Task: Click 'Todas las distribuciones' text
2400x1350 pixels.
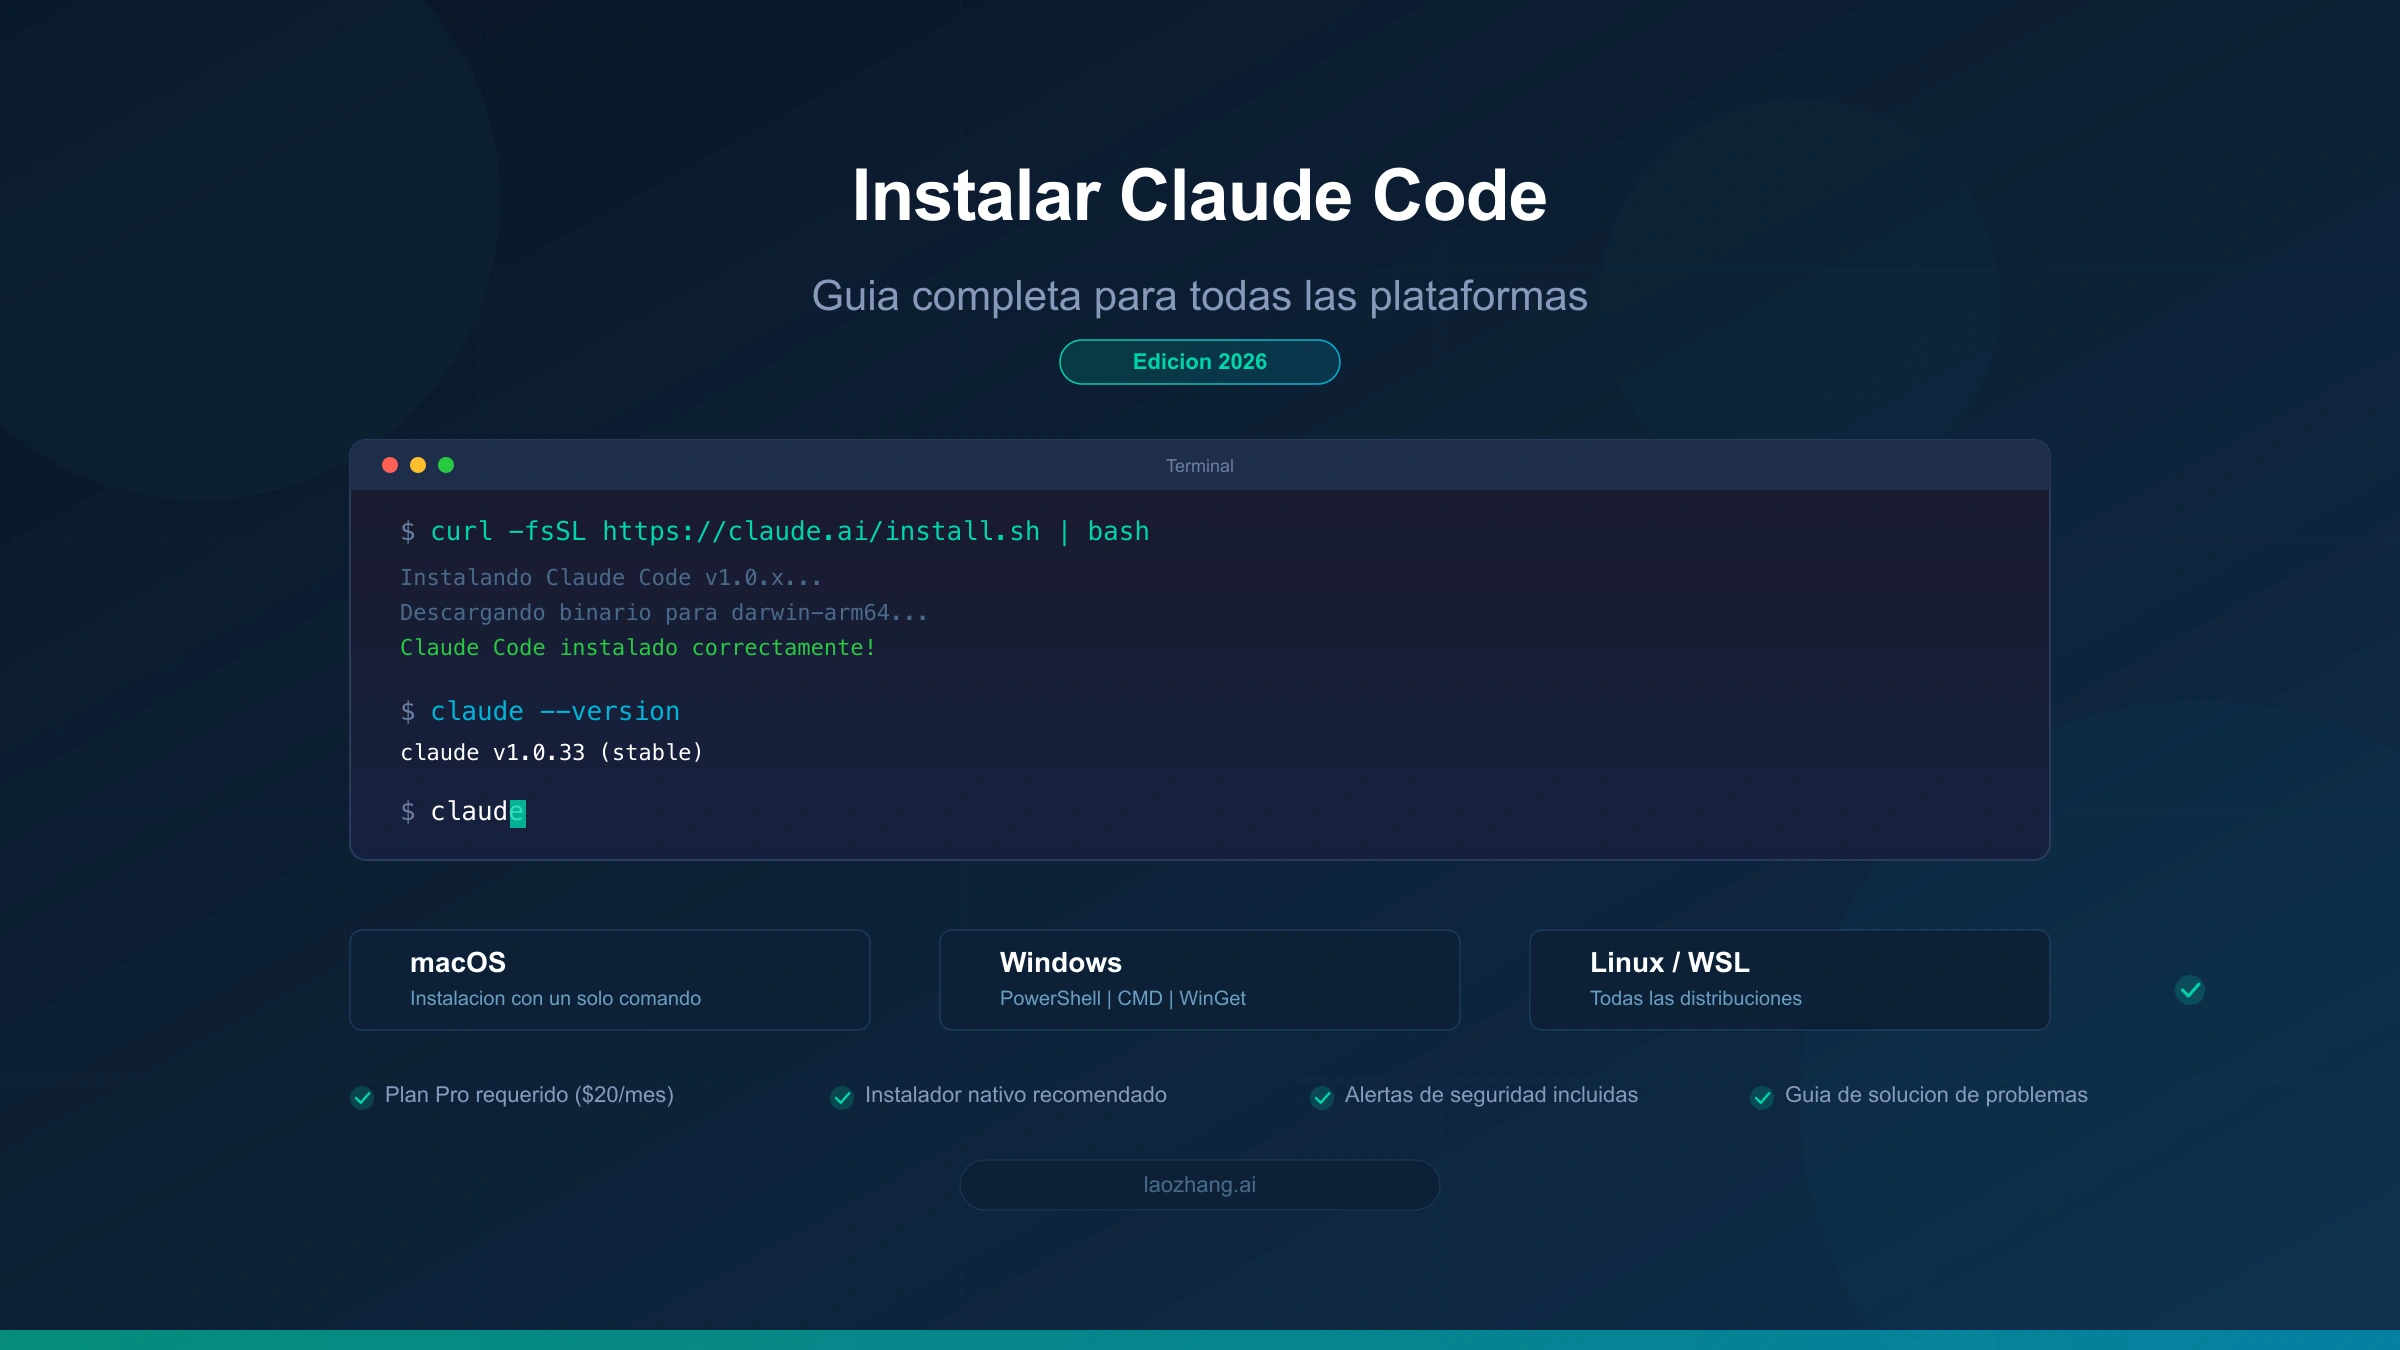Action: tap(1696, 998)
